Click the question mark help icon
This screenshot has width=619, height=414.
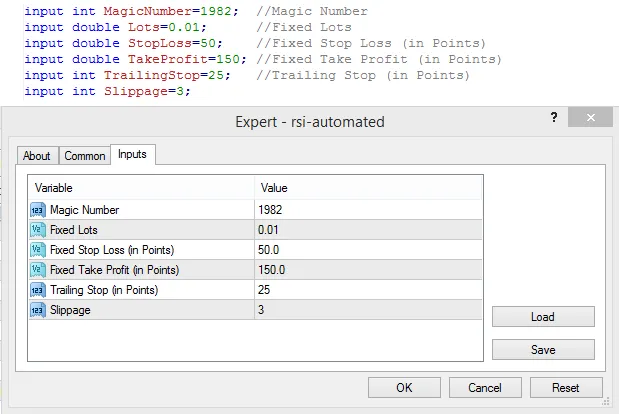(x=554, y=117)
